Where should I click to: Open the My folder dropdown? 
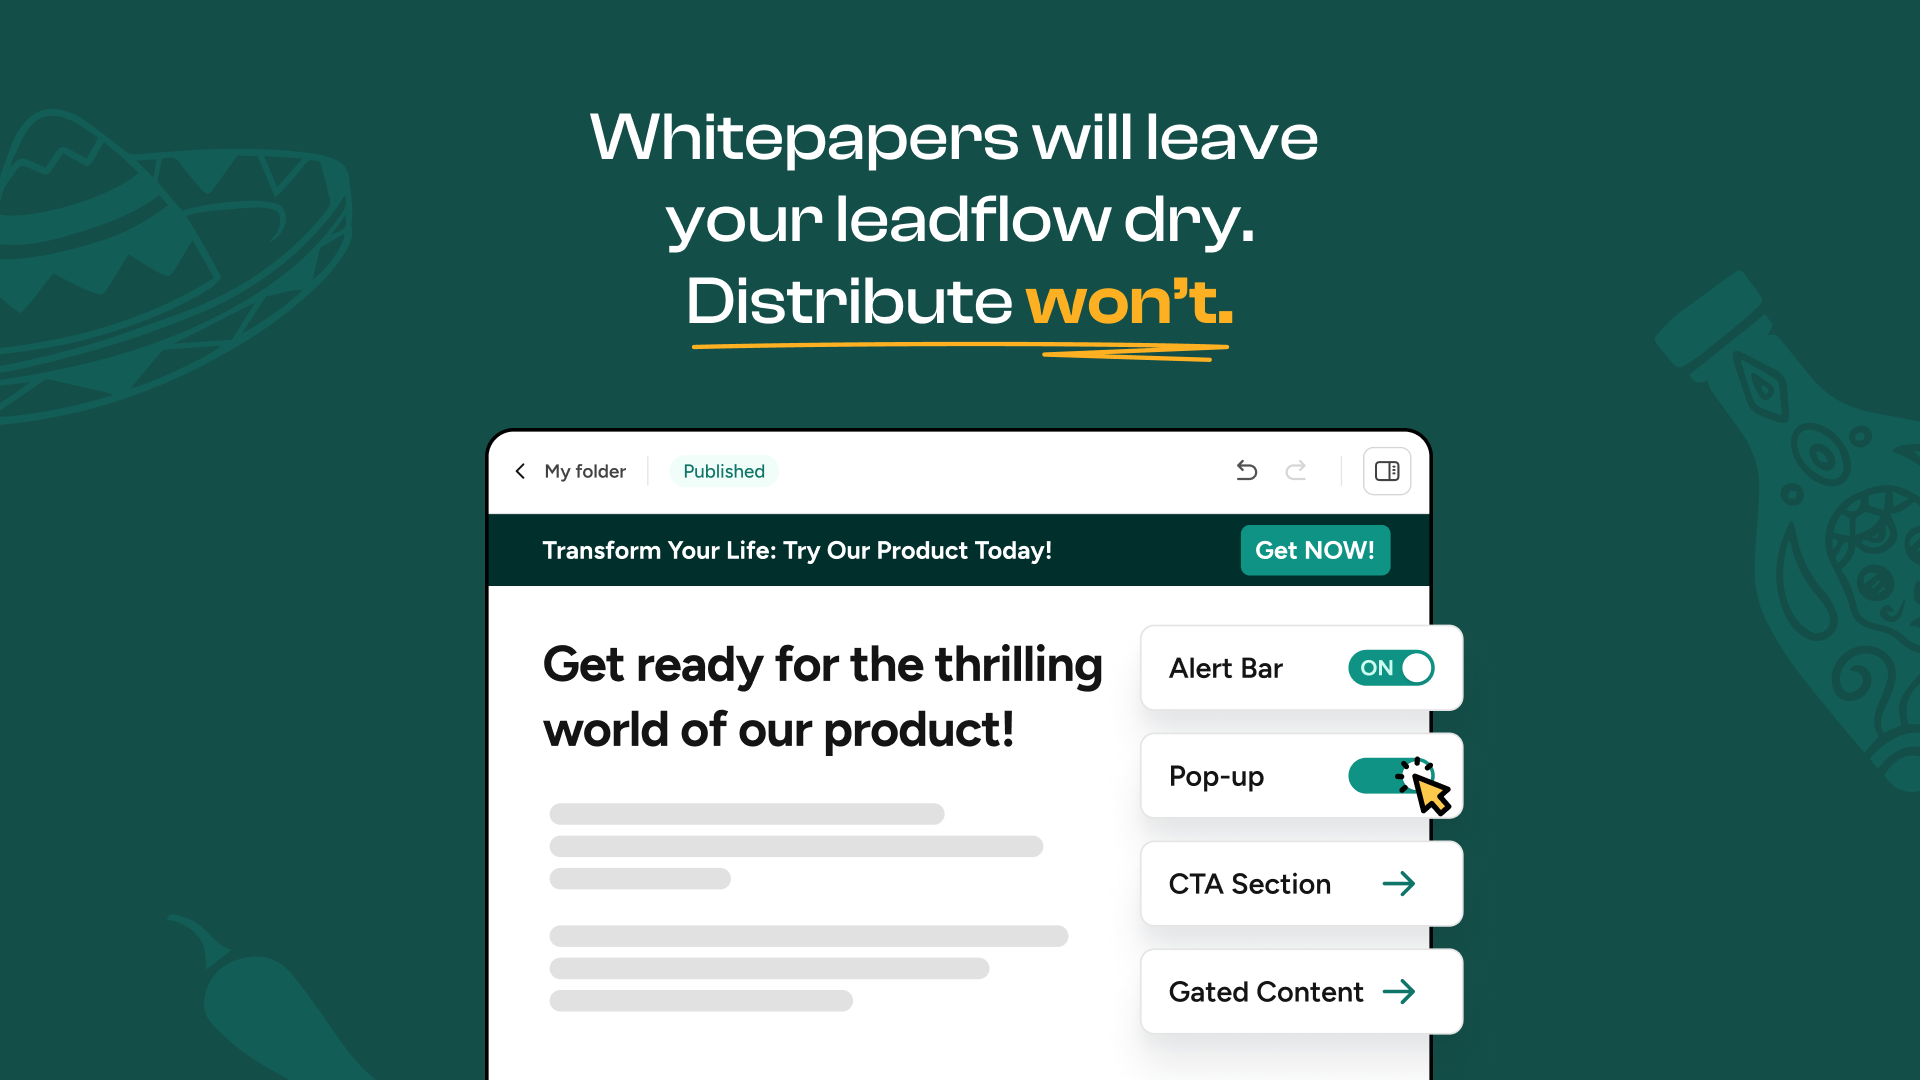point(584,471)
